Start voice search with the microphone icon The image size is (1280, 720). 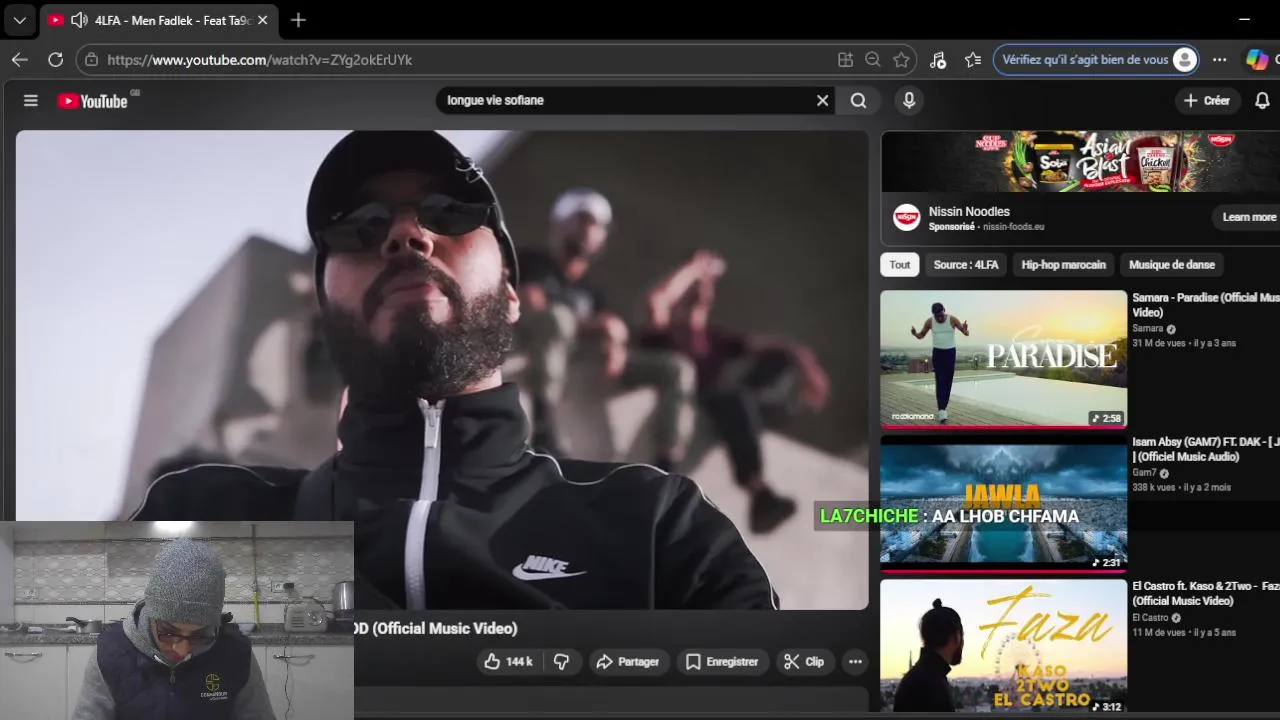coord(909,100)
